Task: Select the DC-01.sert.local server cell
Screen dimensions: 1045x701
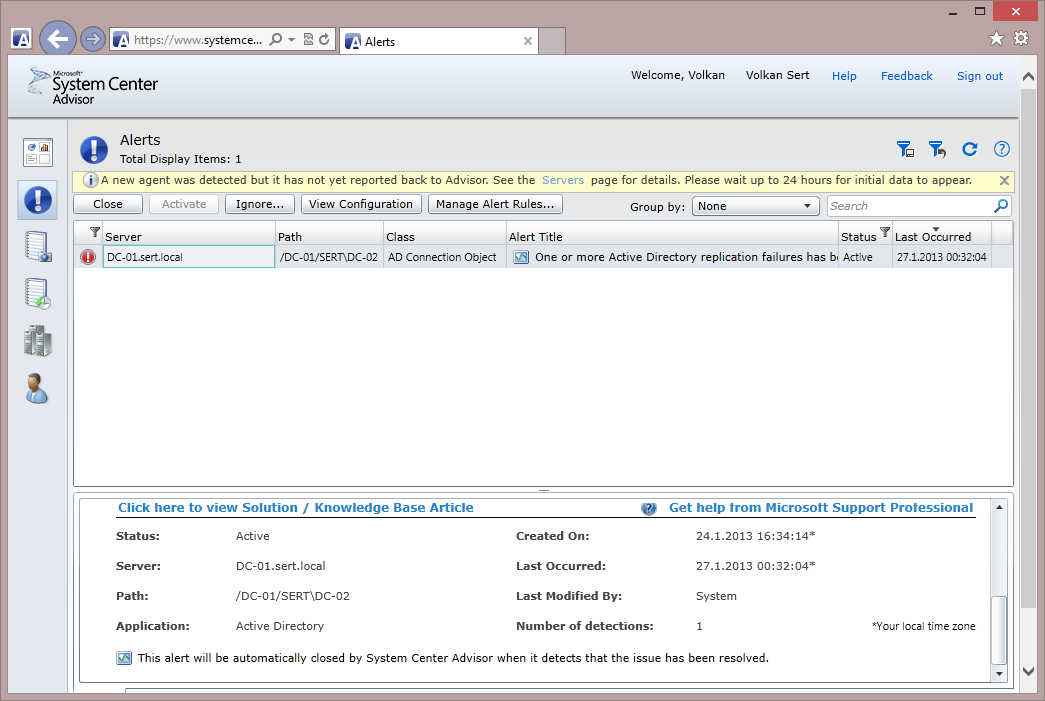Action: click(x=189, y=257)
